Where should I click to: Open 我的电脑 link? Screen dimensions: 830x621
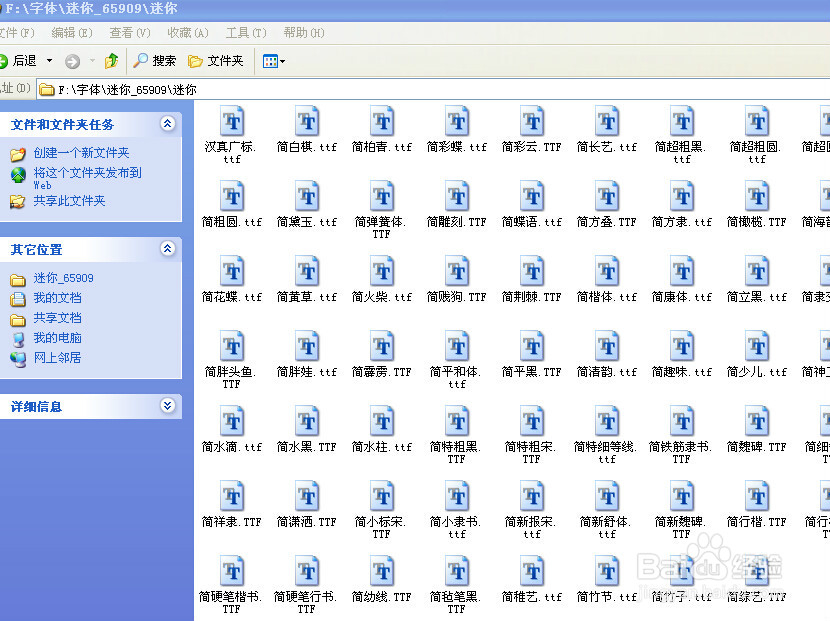(x=57, y=338)
